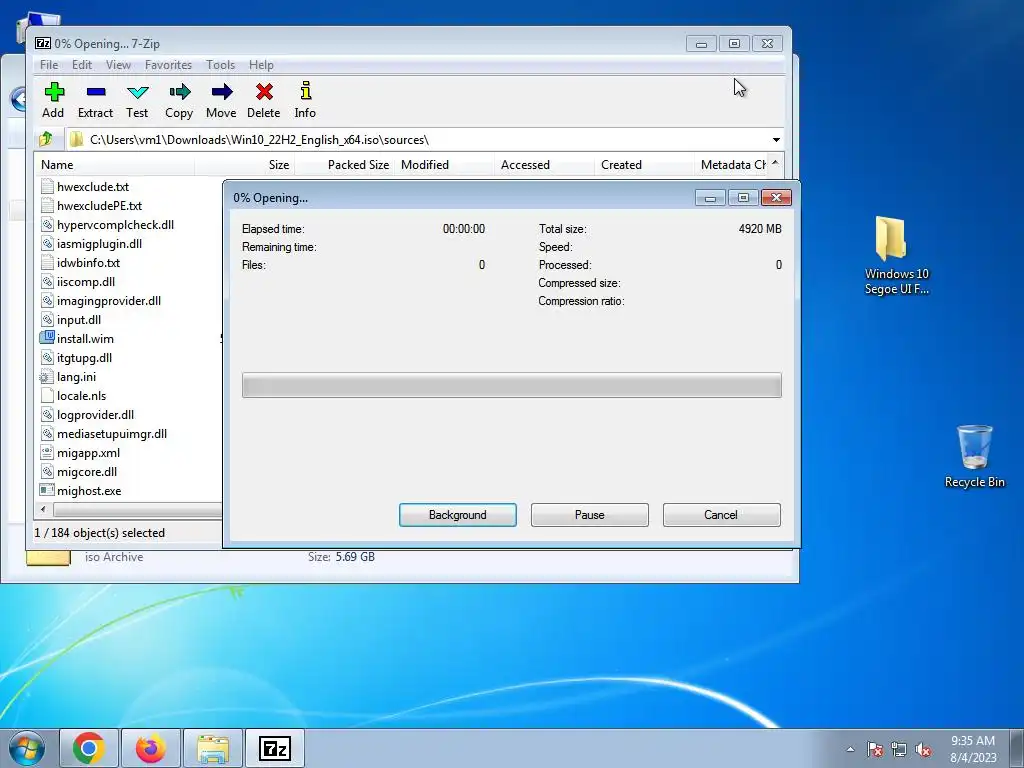Expand the address path dropdown
This screenshot has height=768, width=1024.
[x=776, y=140]
